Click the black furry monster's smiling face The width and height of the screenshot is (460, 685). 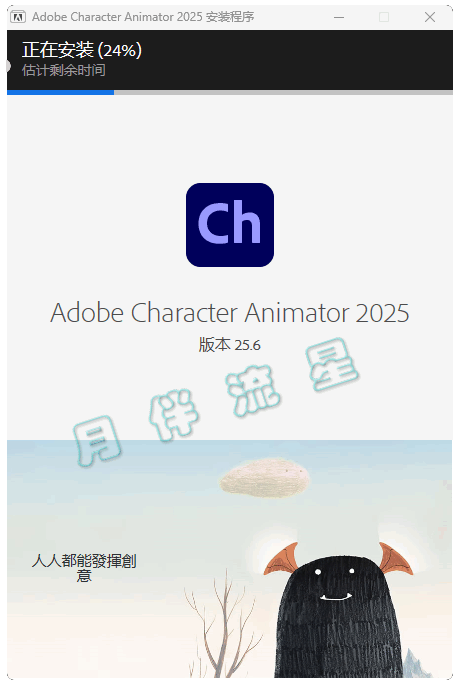click(335, 583)
